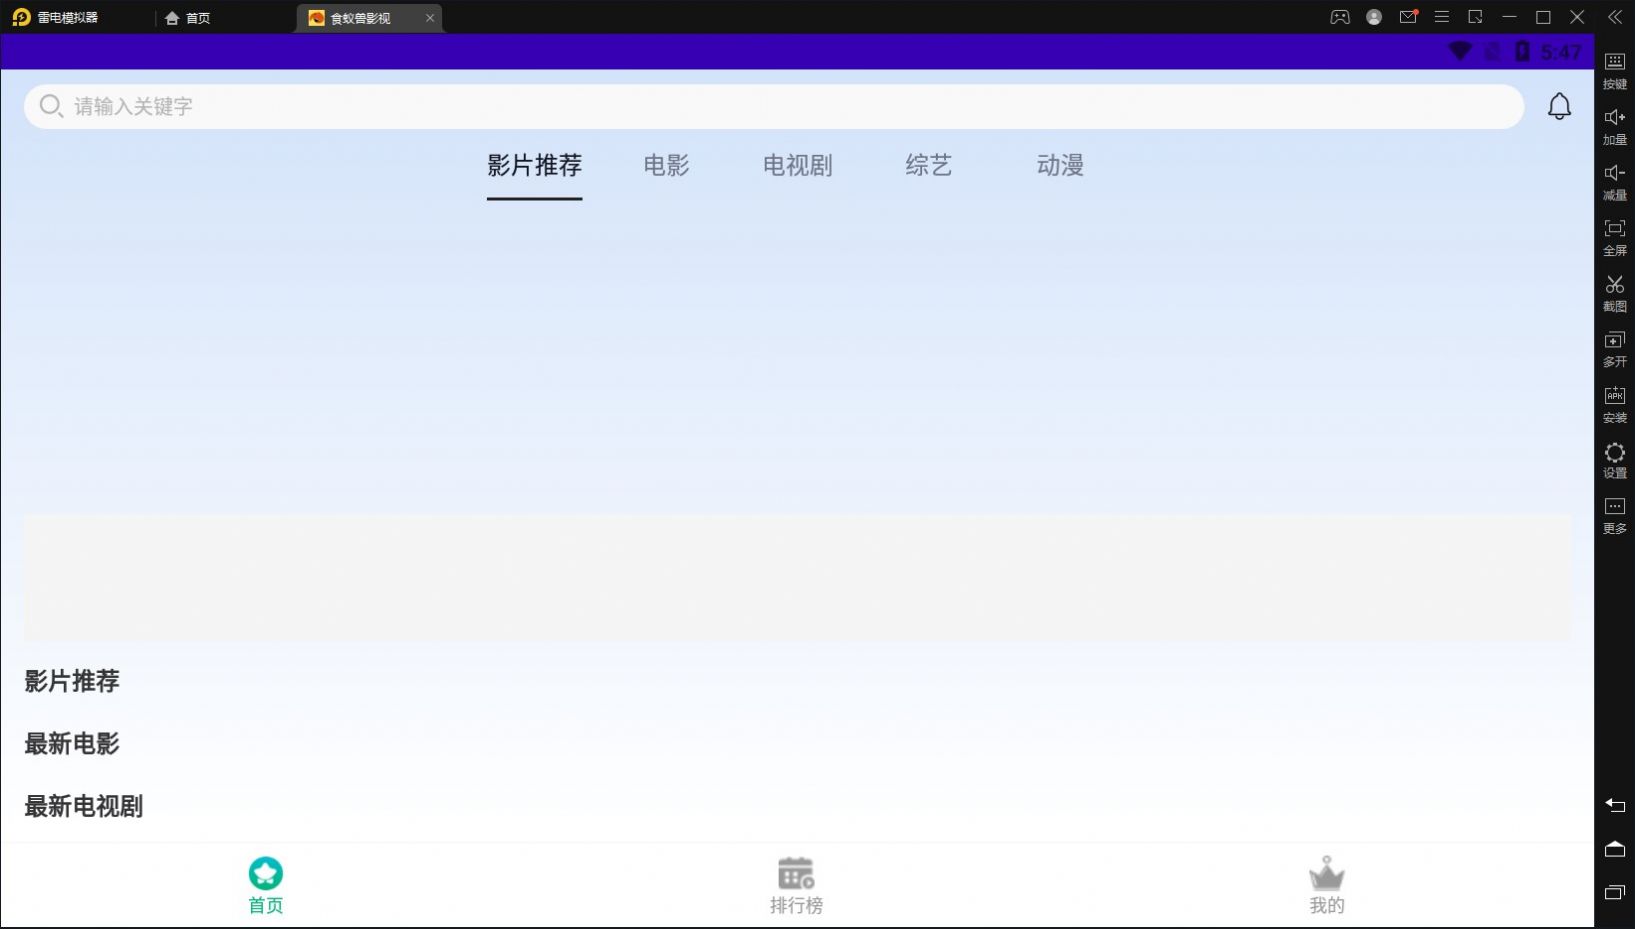Open the 排行榜 bottom navigation item
1635x929 pixels.
click(795, 884)
